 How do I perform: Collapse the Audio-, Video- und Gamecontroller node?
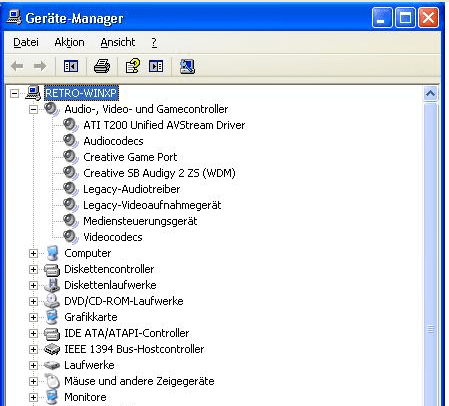[33, 109]
